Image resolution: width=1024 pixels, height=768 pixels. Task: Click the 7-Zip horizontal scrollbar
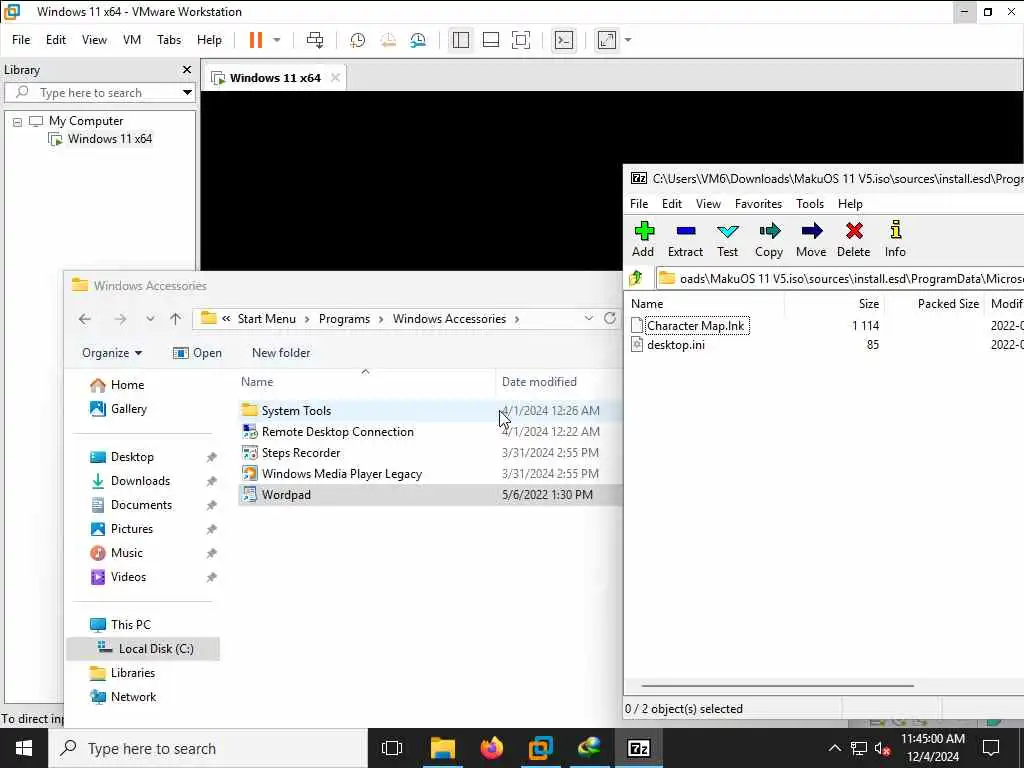777,686
